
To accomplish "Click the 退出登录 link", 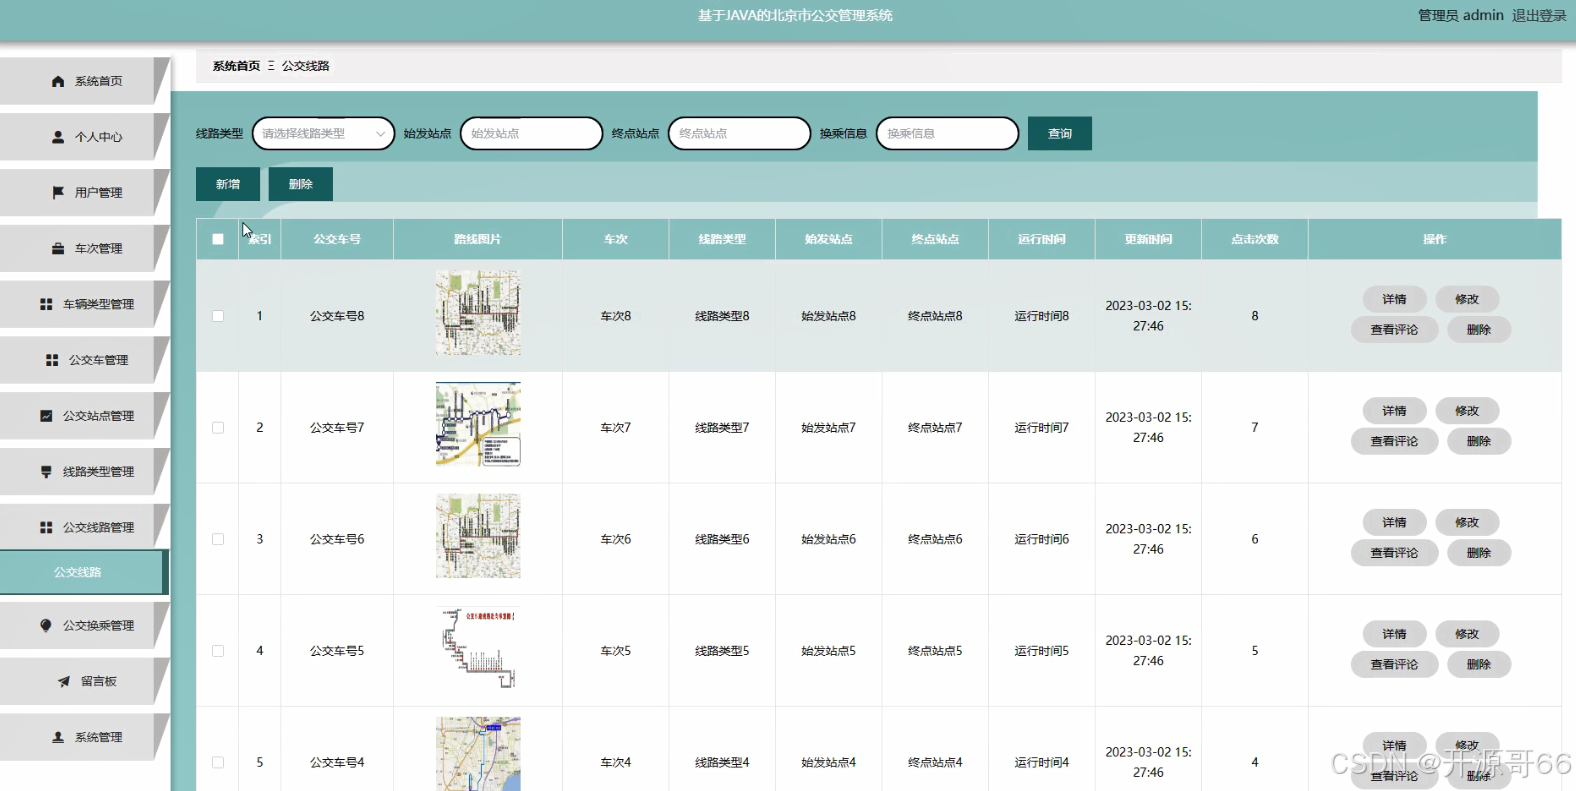I will [1539, 15].
